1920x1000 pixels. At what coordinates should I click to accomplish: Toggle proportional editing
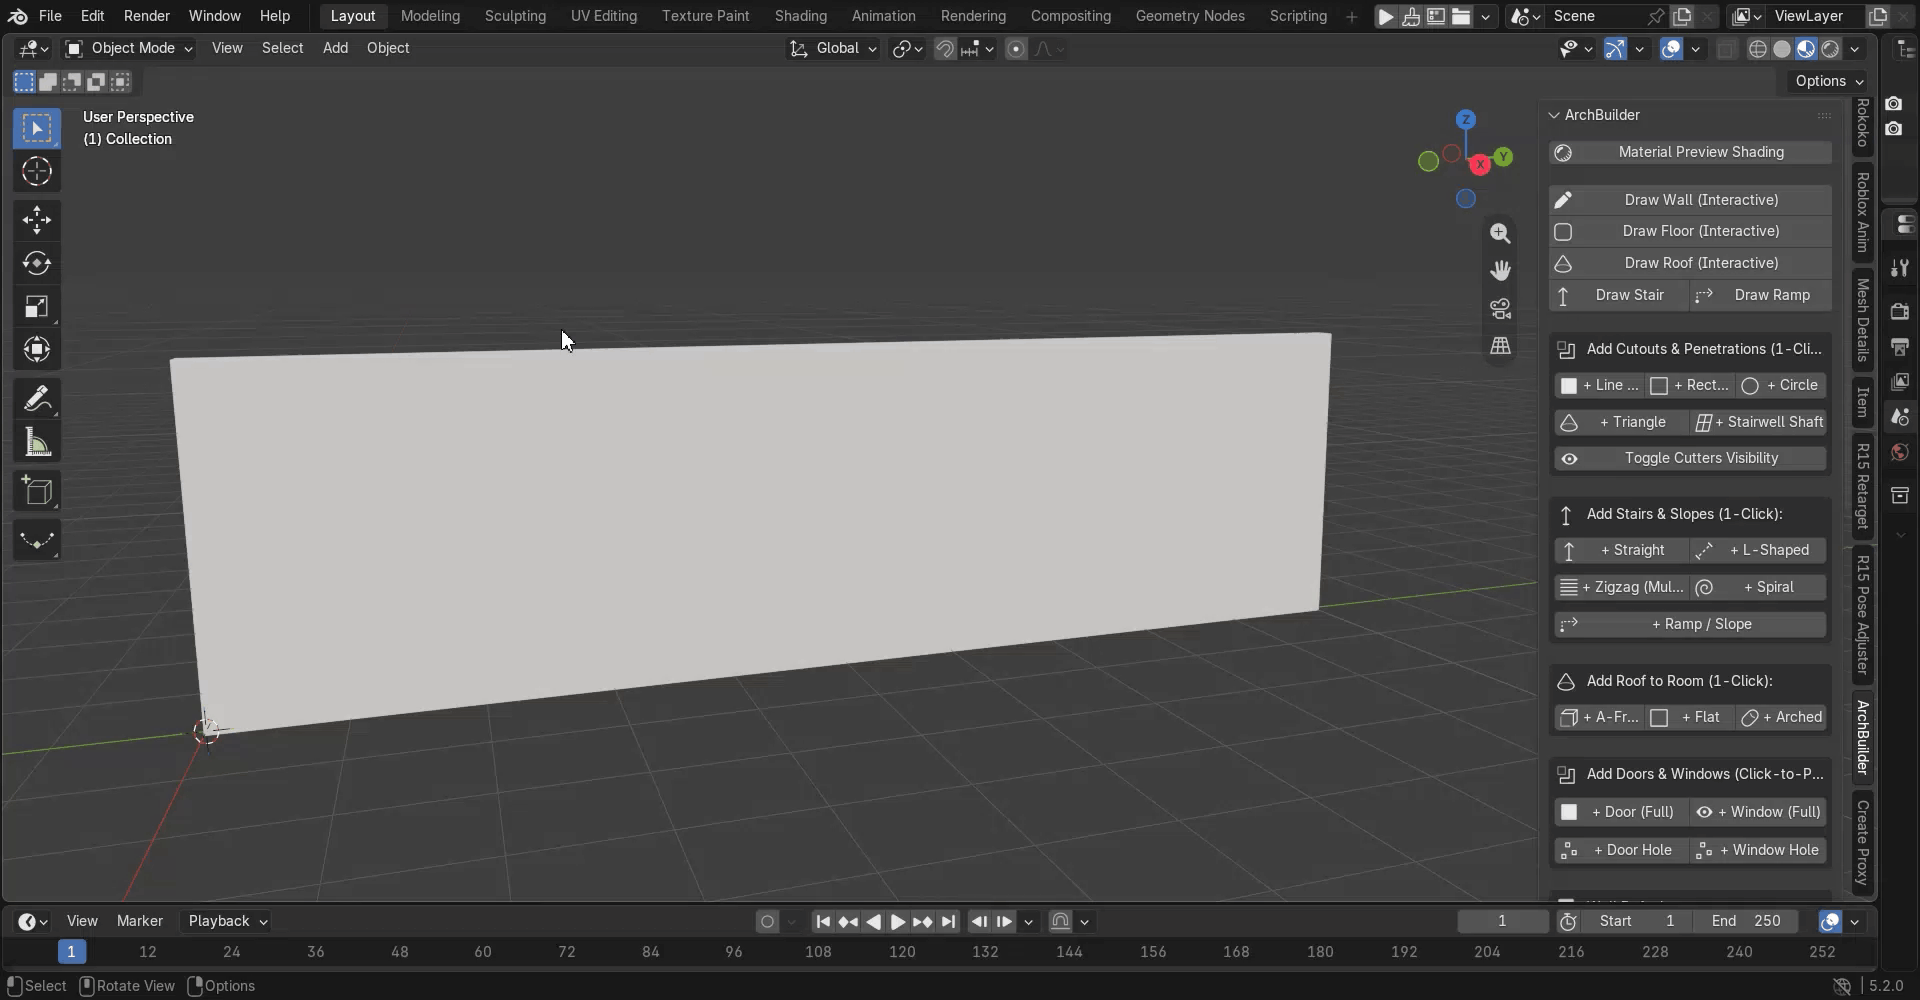[x=1016, y=49]
